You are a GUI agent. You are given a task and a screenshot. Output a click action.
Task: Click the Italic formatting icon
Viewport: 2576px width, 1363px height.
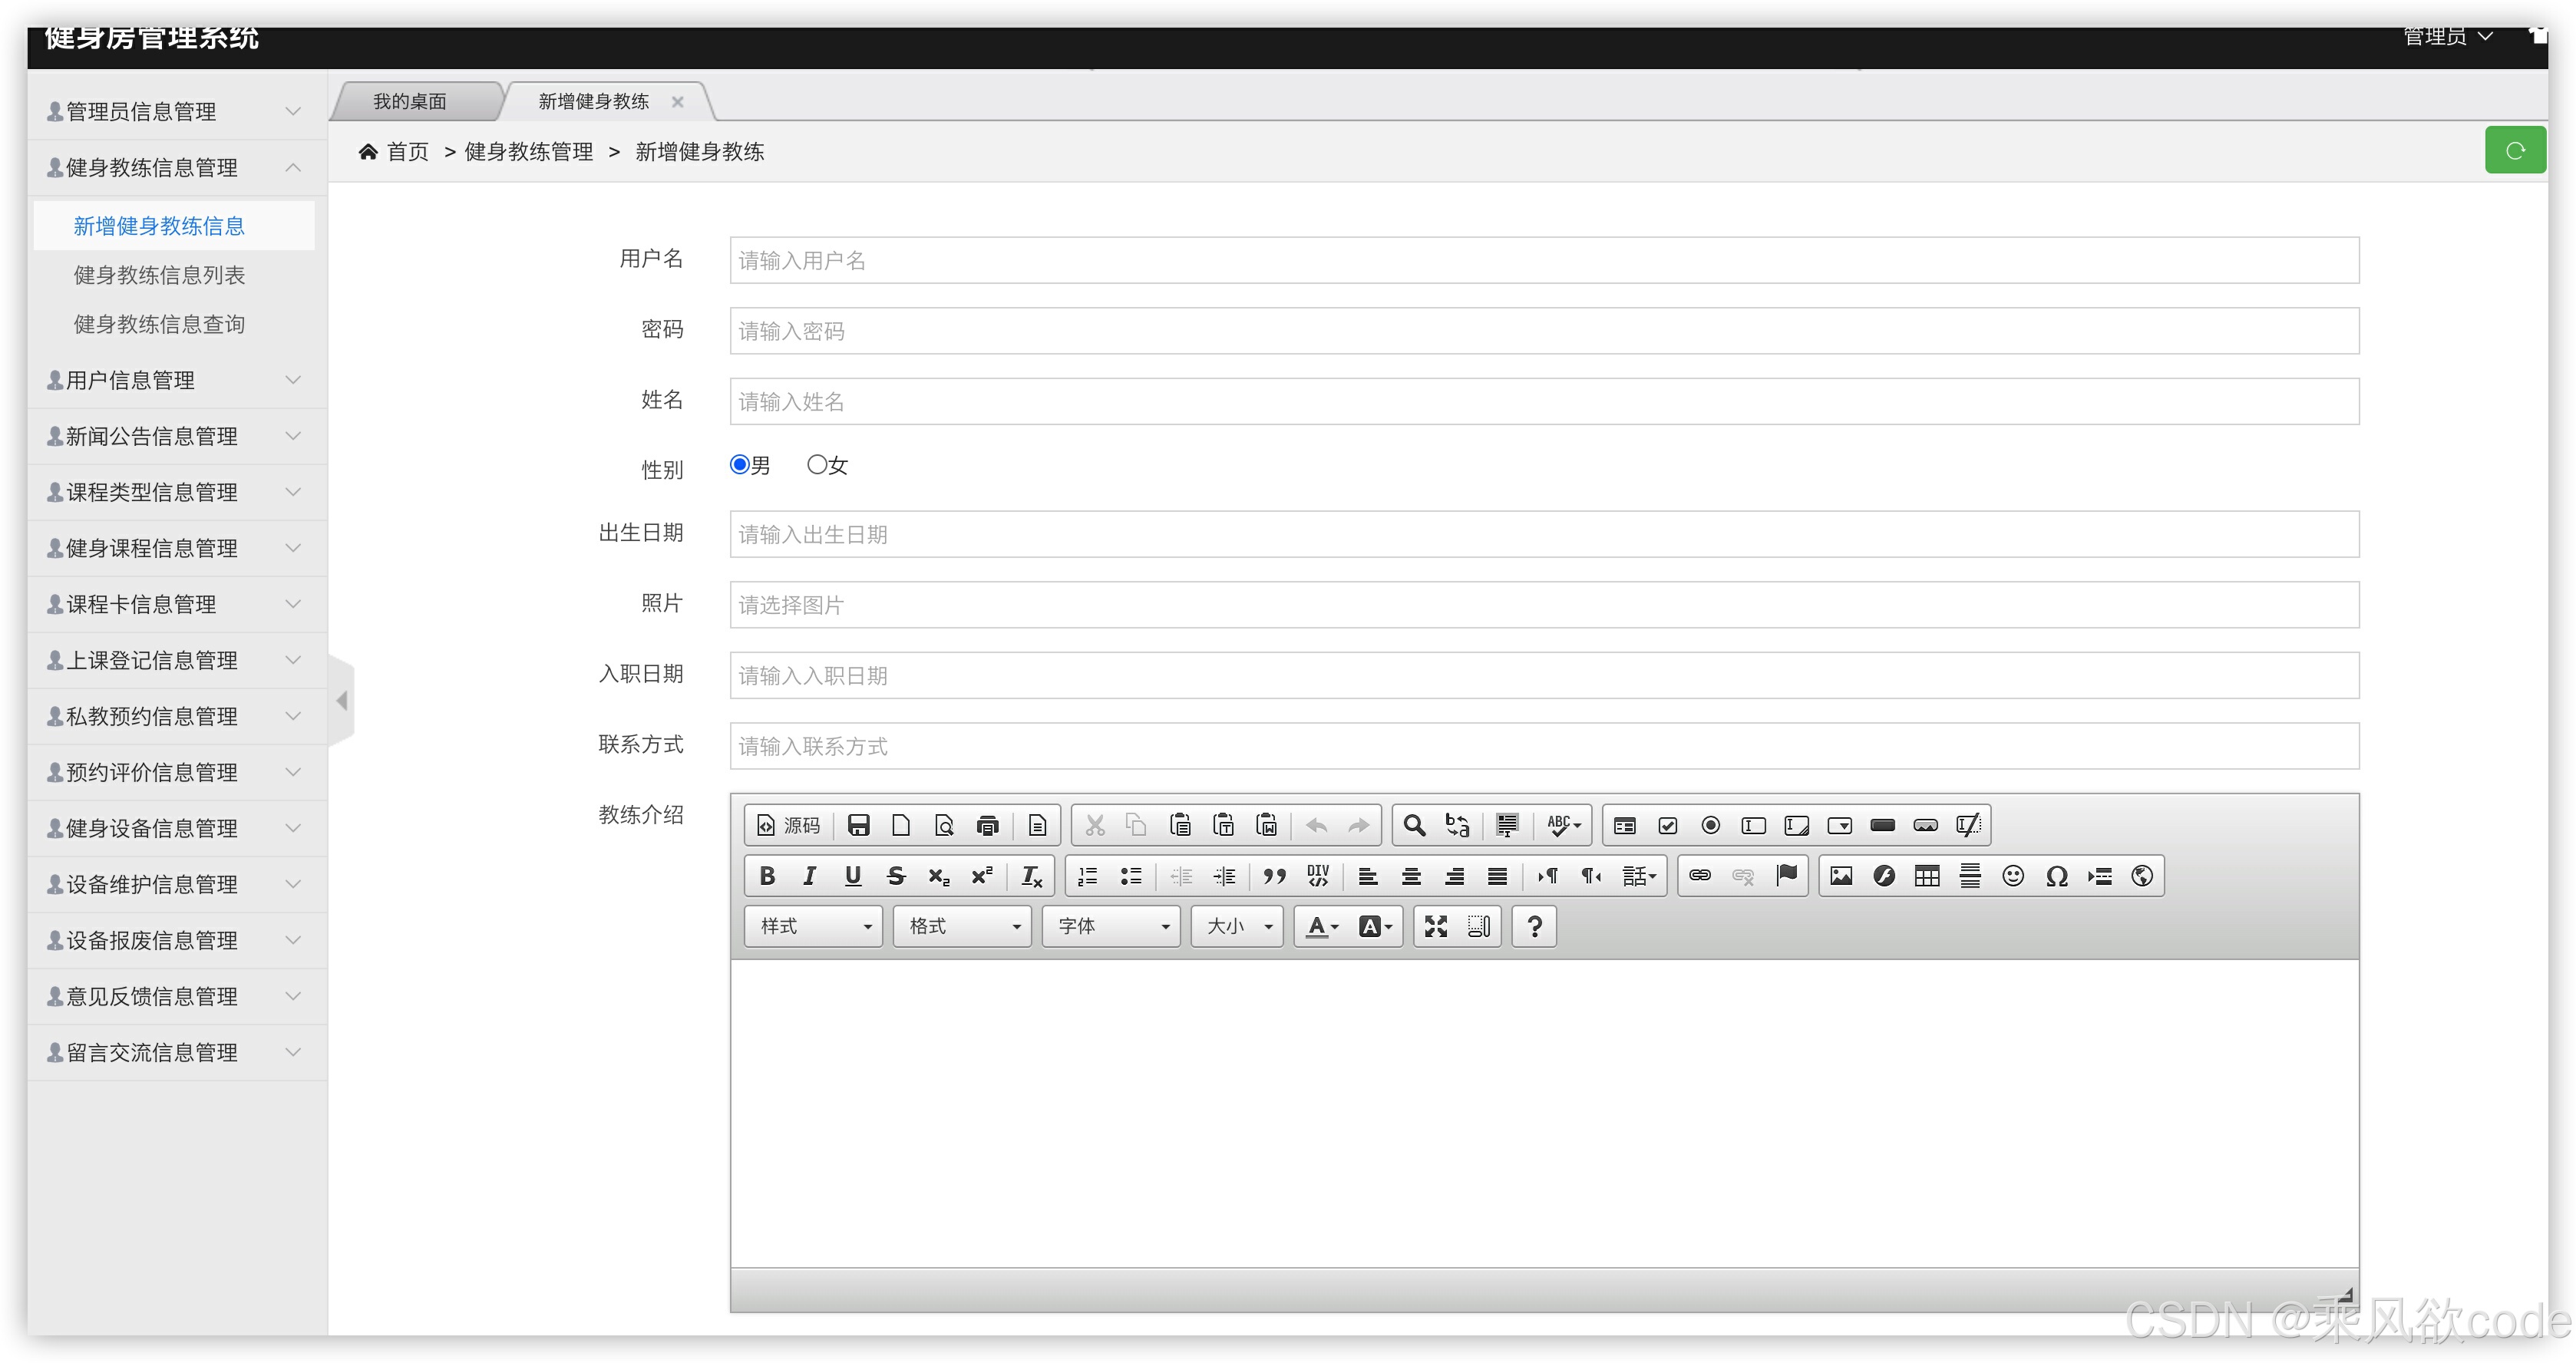coord(809,876)
